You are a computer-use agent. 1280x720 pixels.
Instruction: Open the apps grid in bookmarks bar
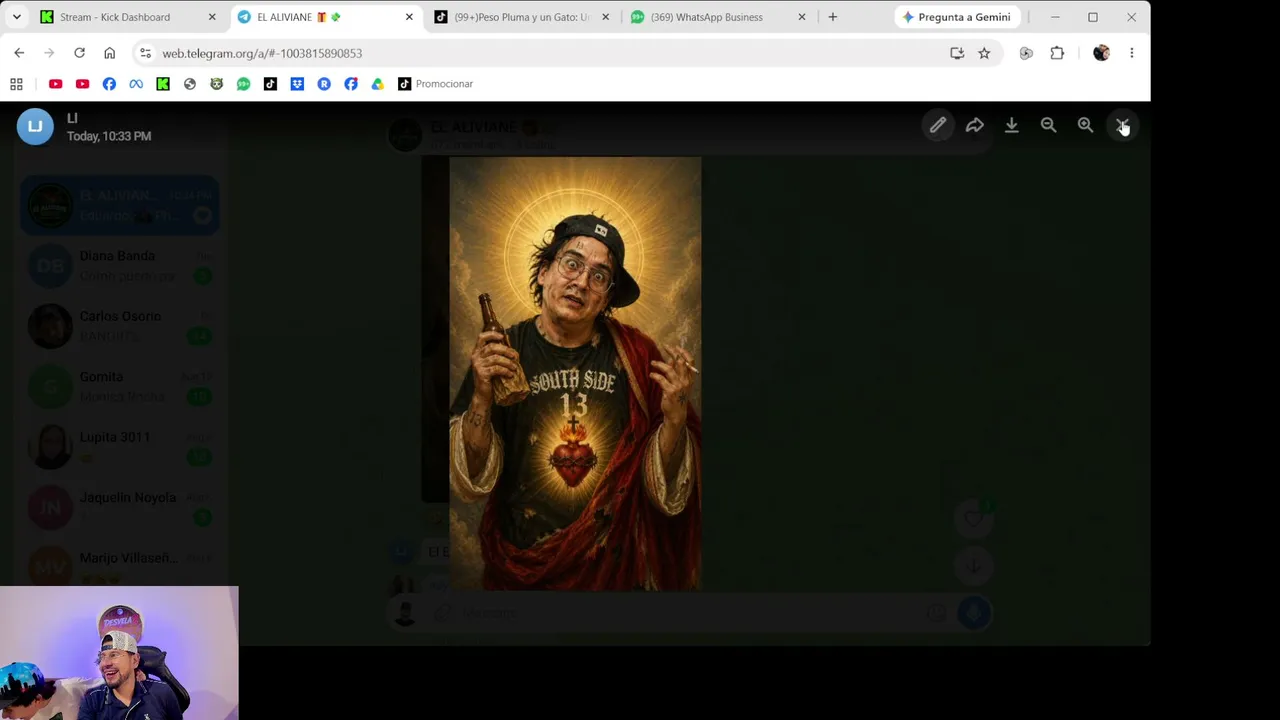tap(16, 84)
